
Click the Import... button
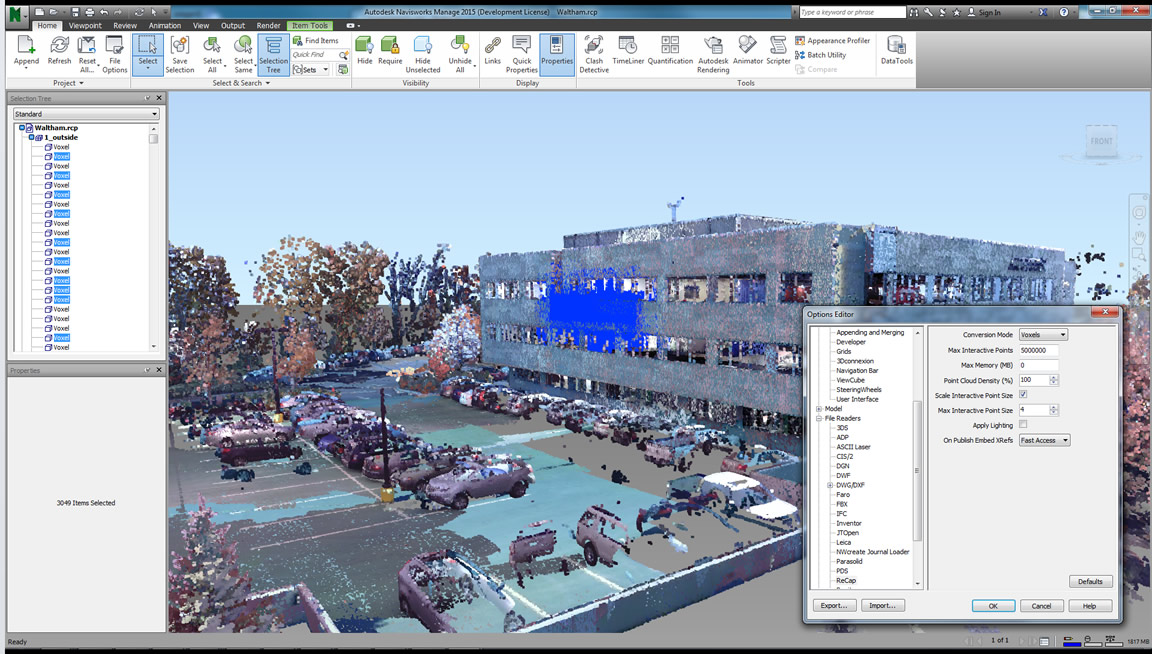[x=882, y=606]
